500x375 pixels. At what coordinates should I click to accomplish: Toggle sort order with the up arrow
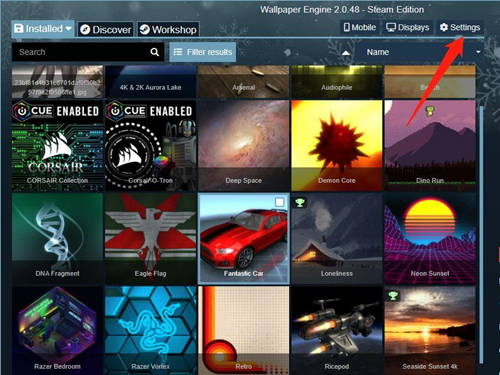[x=346, y=53]
